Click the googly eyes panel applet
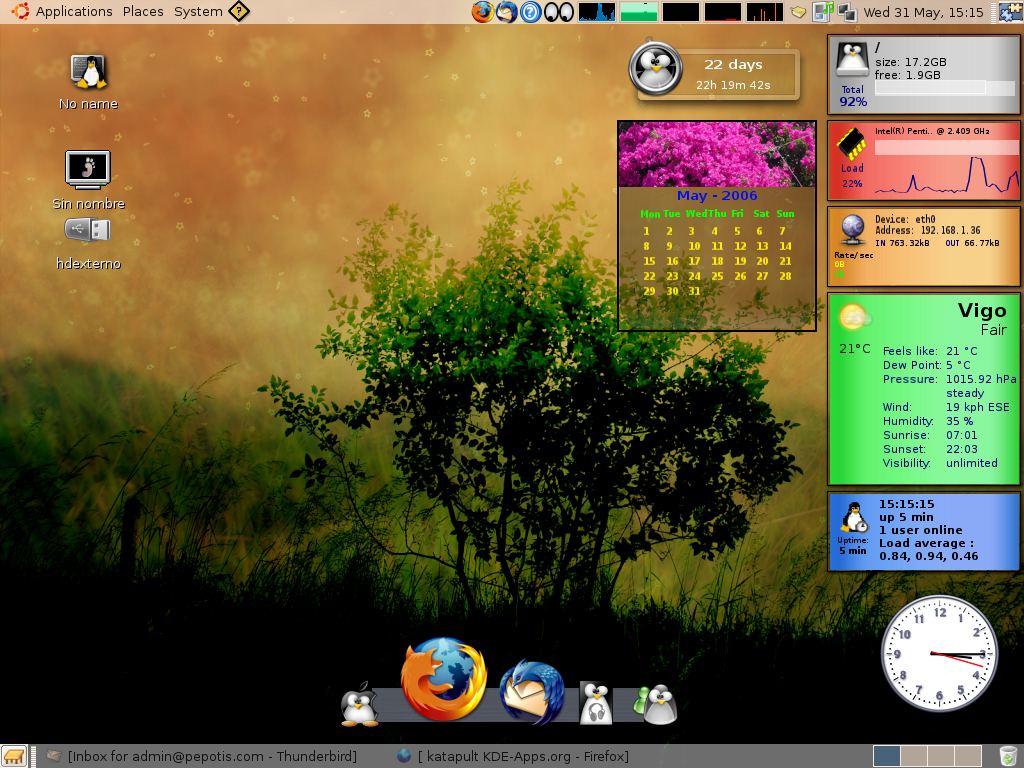The height and width of the screenshot is (768, 1024). pos(558,12)
